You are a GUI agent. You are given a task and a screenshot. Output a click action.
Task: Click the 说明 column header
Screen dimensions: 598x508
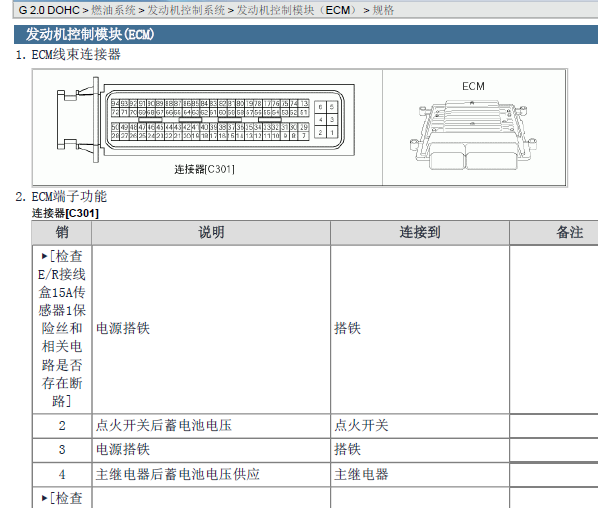pos(211,232)
